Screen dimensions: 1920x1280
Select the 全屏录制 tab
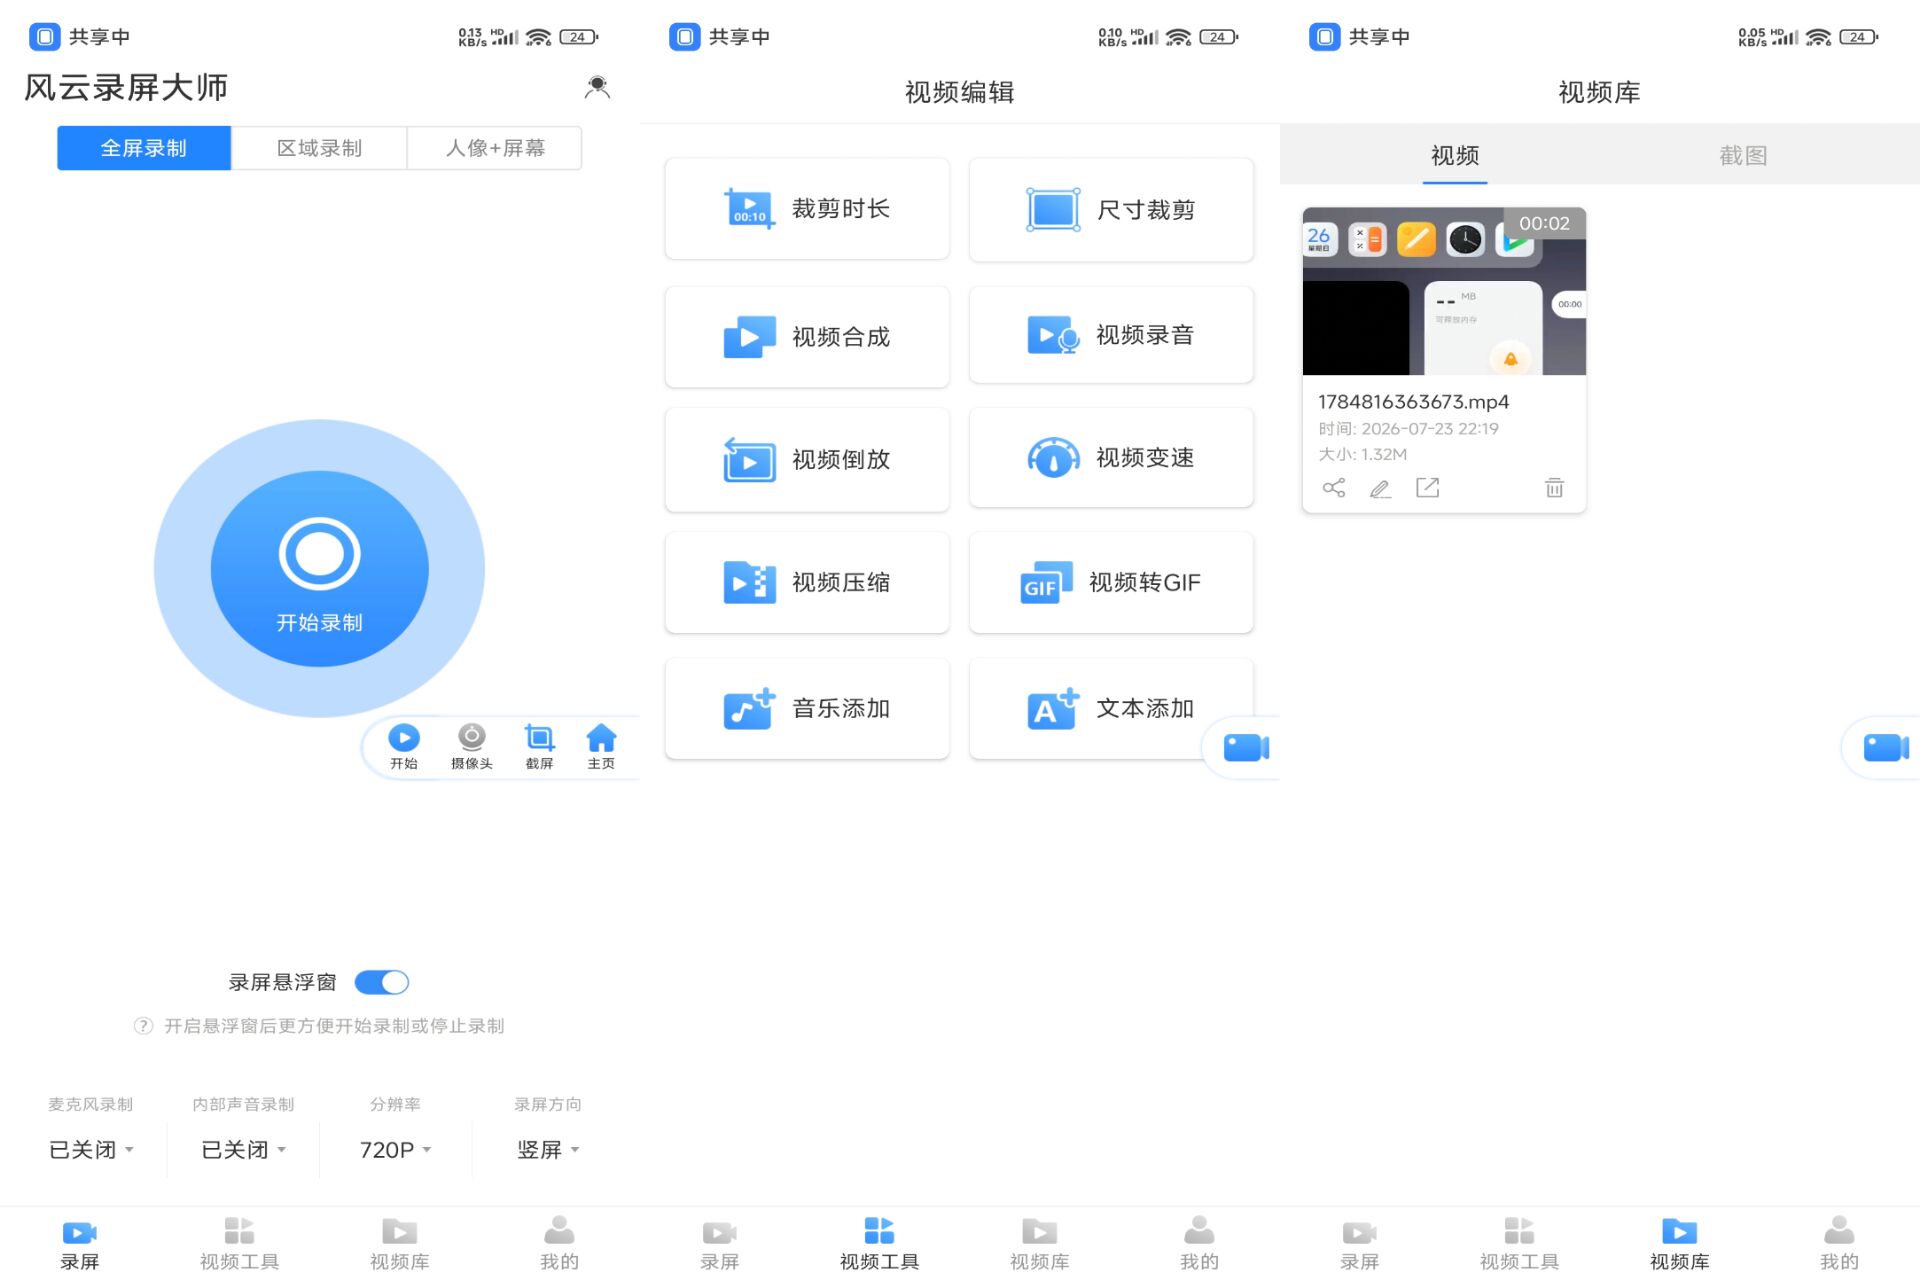pos(144,148)
